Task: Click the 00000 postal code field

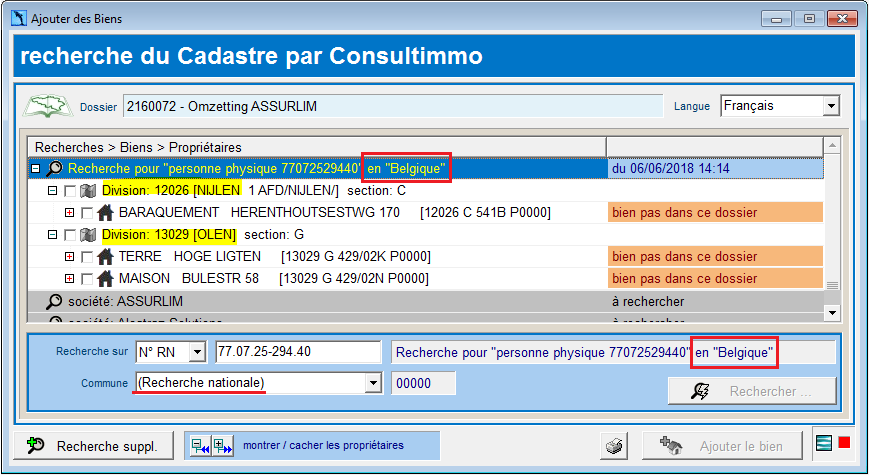Action: 423,384
